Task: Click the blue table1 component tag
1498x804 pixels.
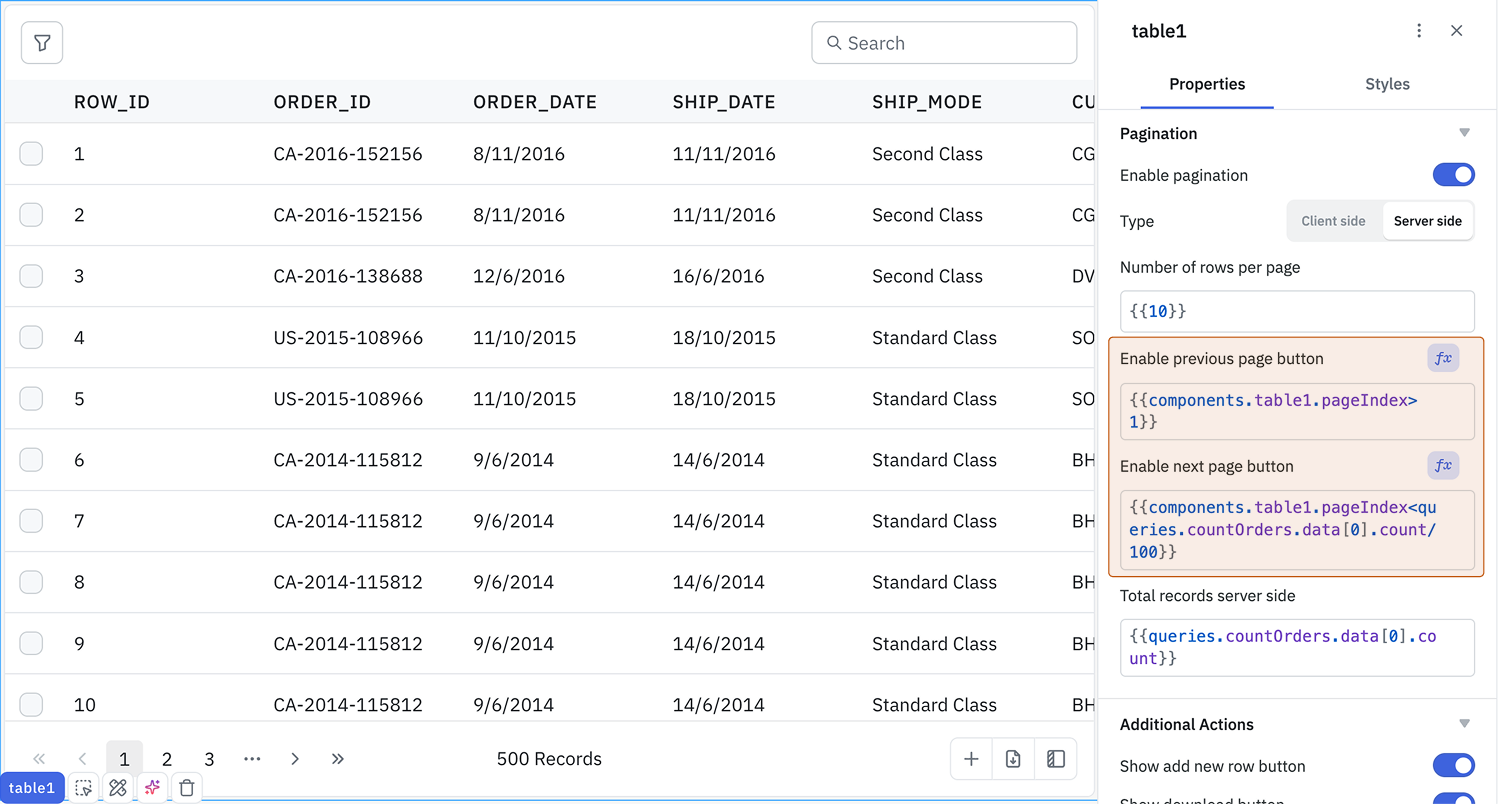Action: point(32,788)
